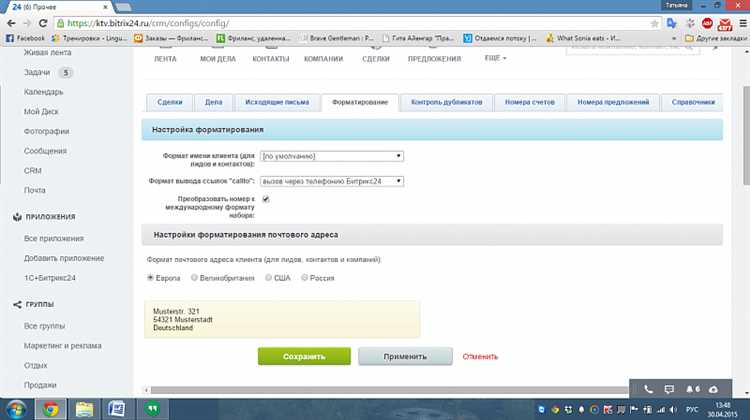The width and height of the screenshot is (750, 420).
Task: Select the Россия address format
Action: pos(304,277)
